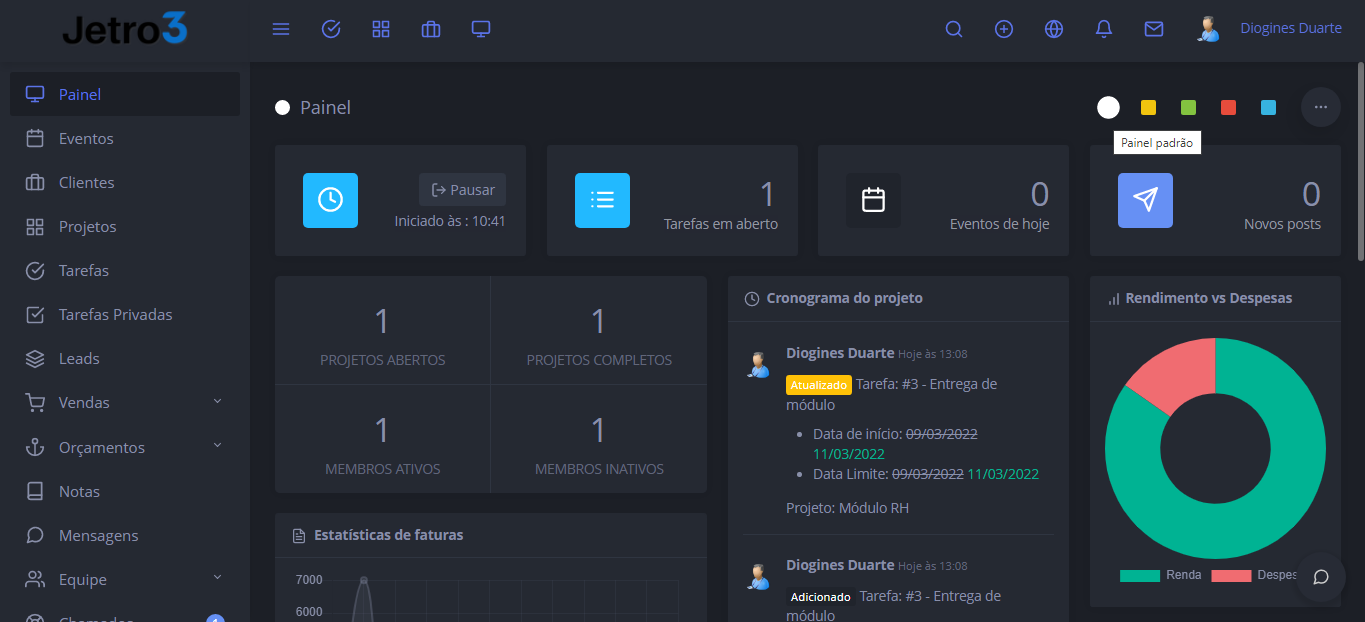This screenshot has height=622, width=1365.
Task: Expand the Equipe sidebar submenu
Action: pos(124,579)
